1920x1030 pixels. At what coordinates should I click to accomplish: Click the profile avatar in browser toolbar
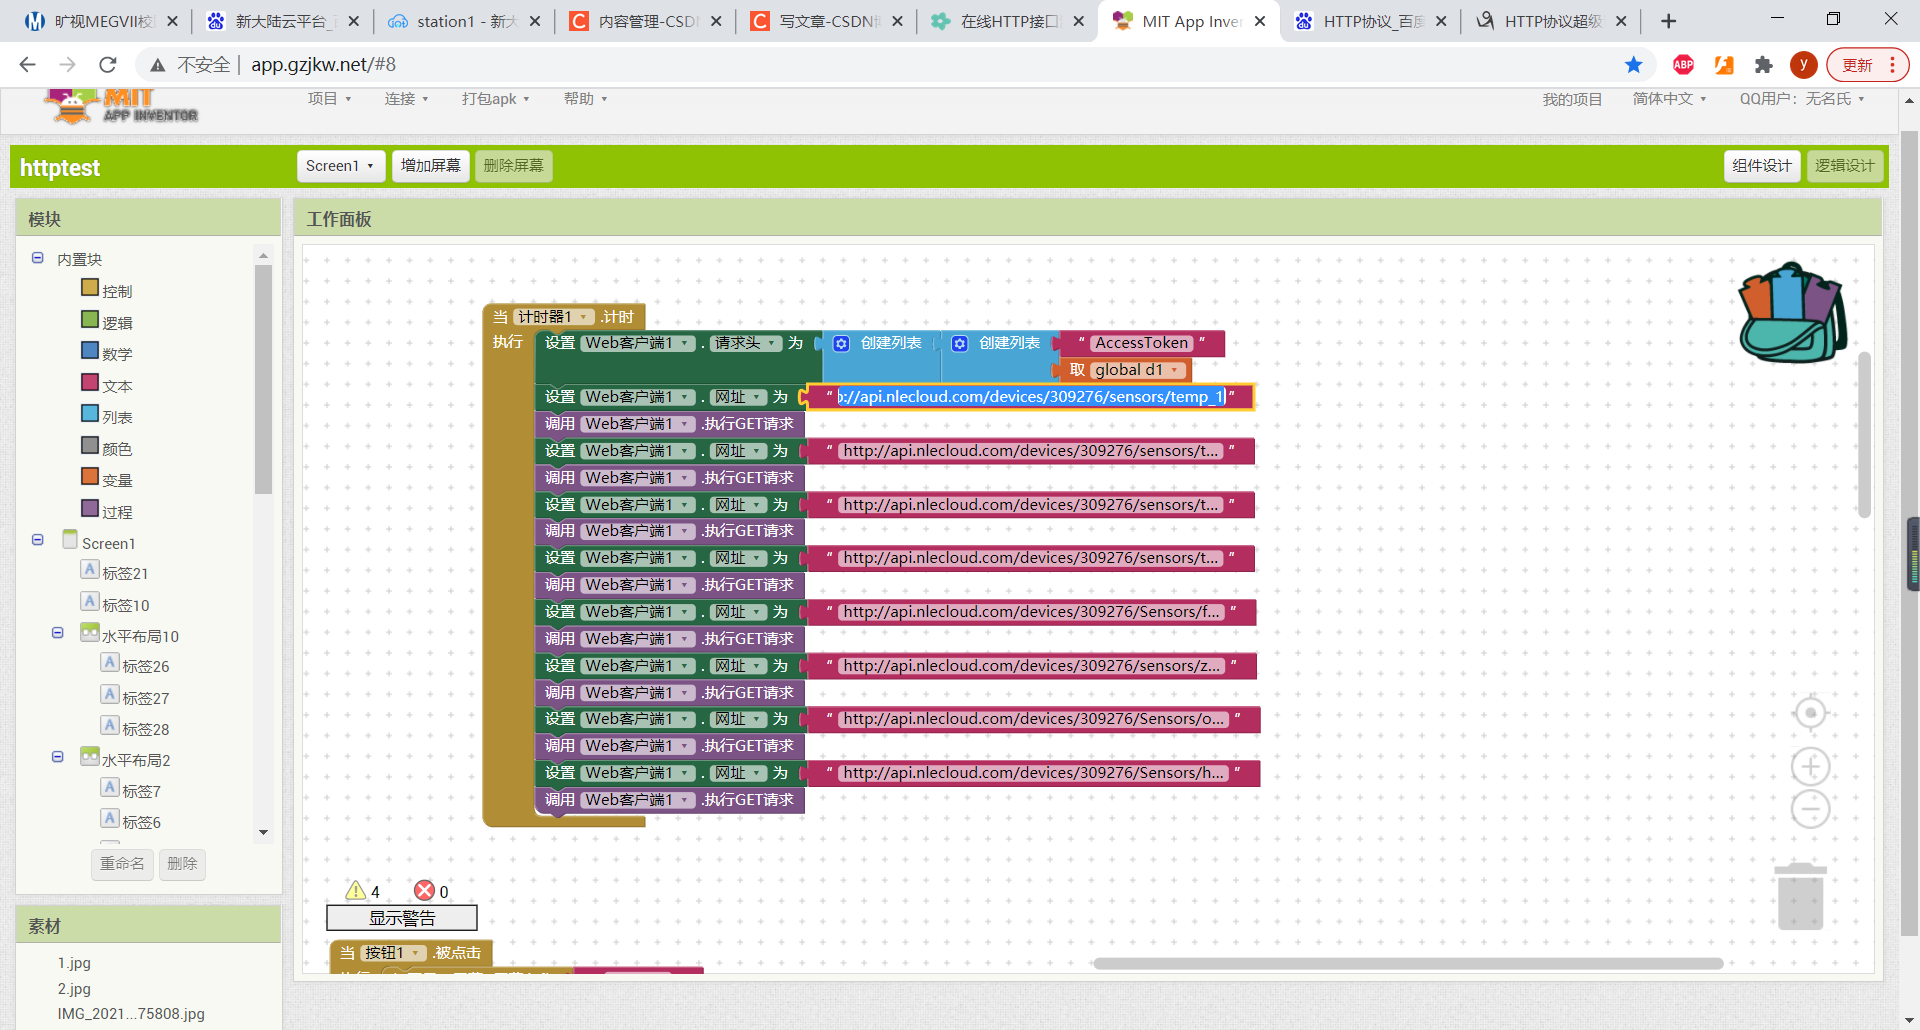[1803, 65]
